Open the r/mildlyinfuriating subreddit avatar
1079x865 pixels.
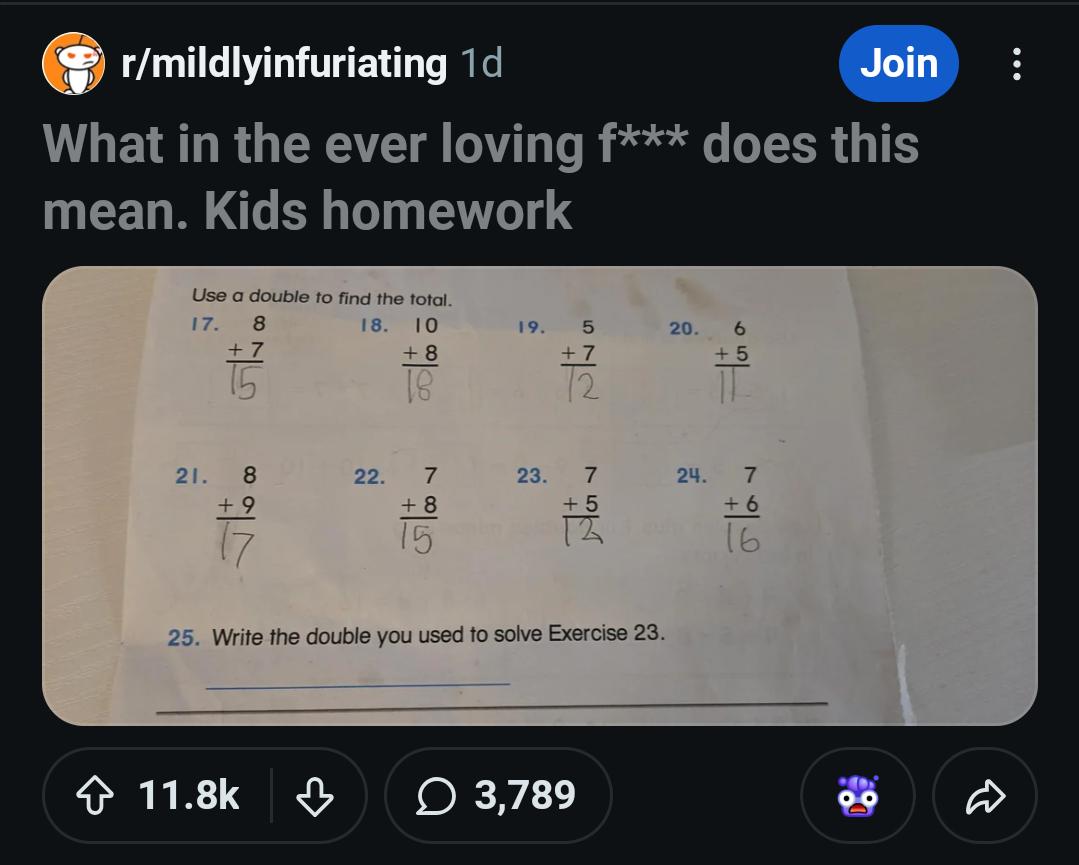[73, 64]
